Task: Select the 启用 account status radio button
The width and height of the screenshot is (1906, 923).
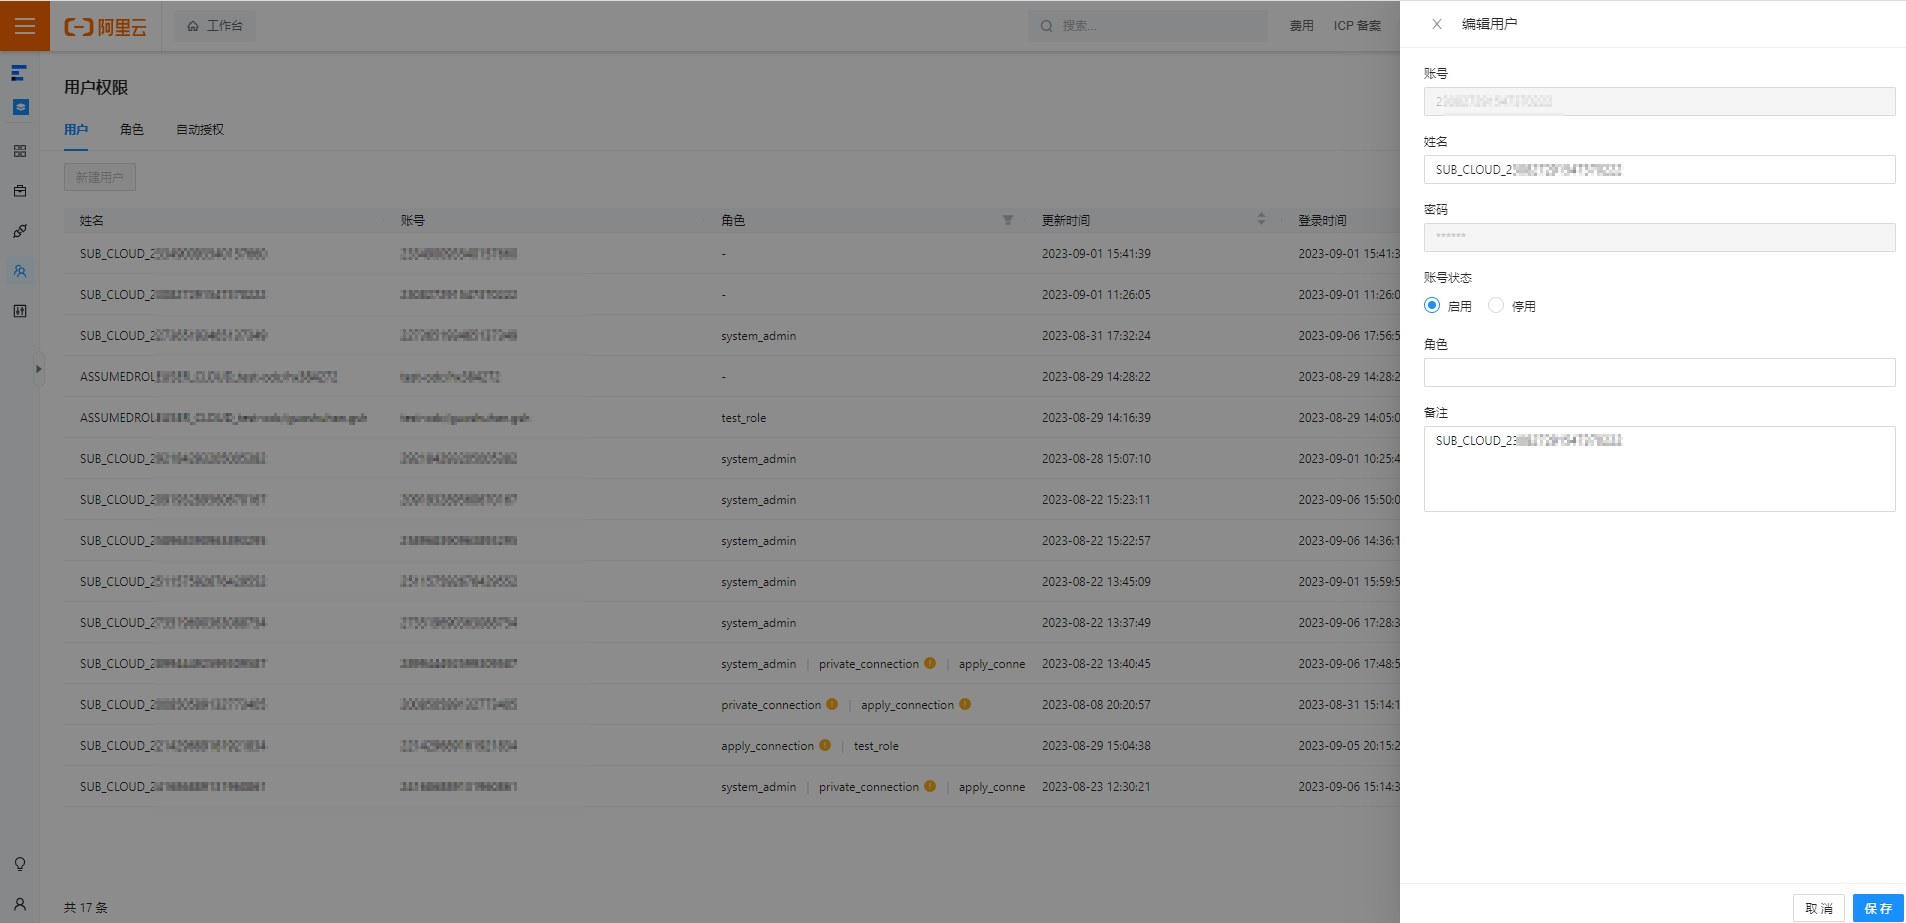Action: coord(1432,306)
